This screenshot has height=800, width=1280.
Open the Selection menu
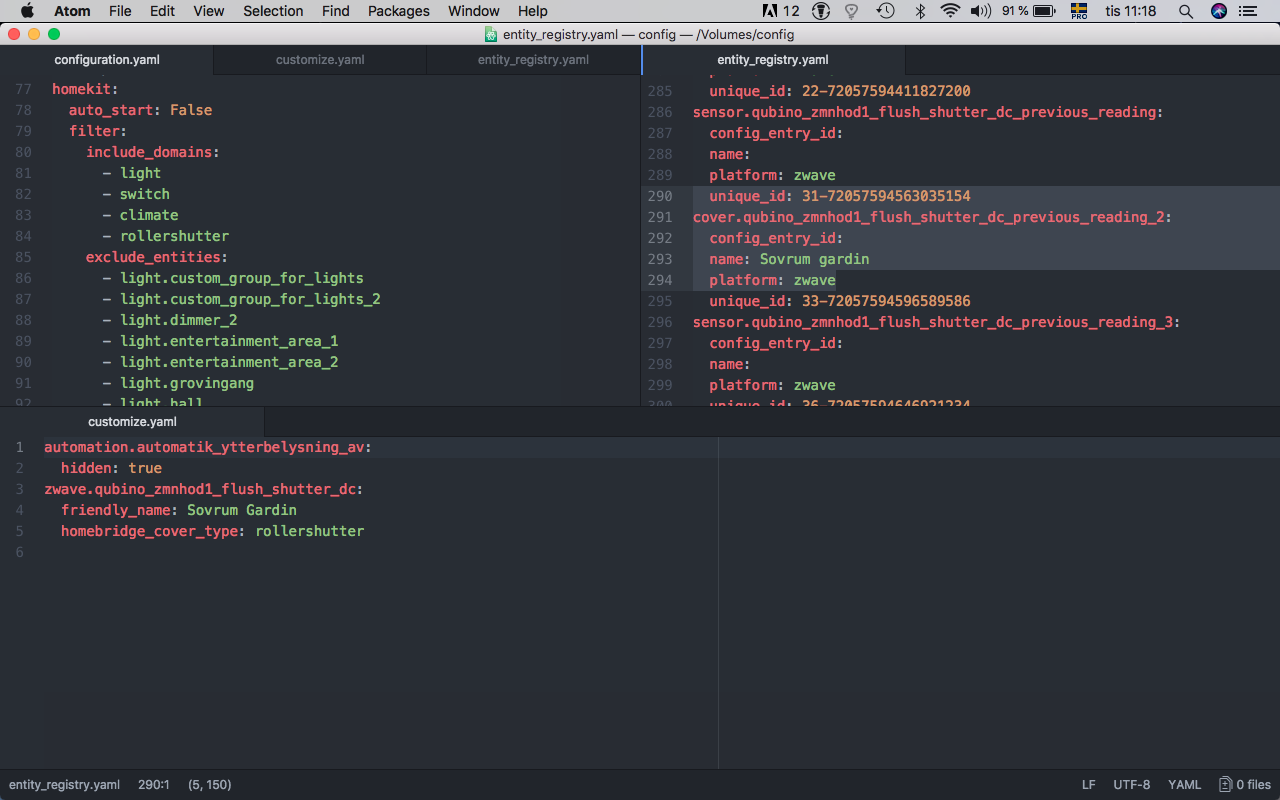coord(273,11)
